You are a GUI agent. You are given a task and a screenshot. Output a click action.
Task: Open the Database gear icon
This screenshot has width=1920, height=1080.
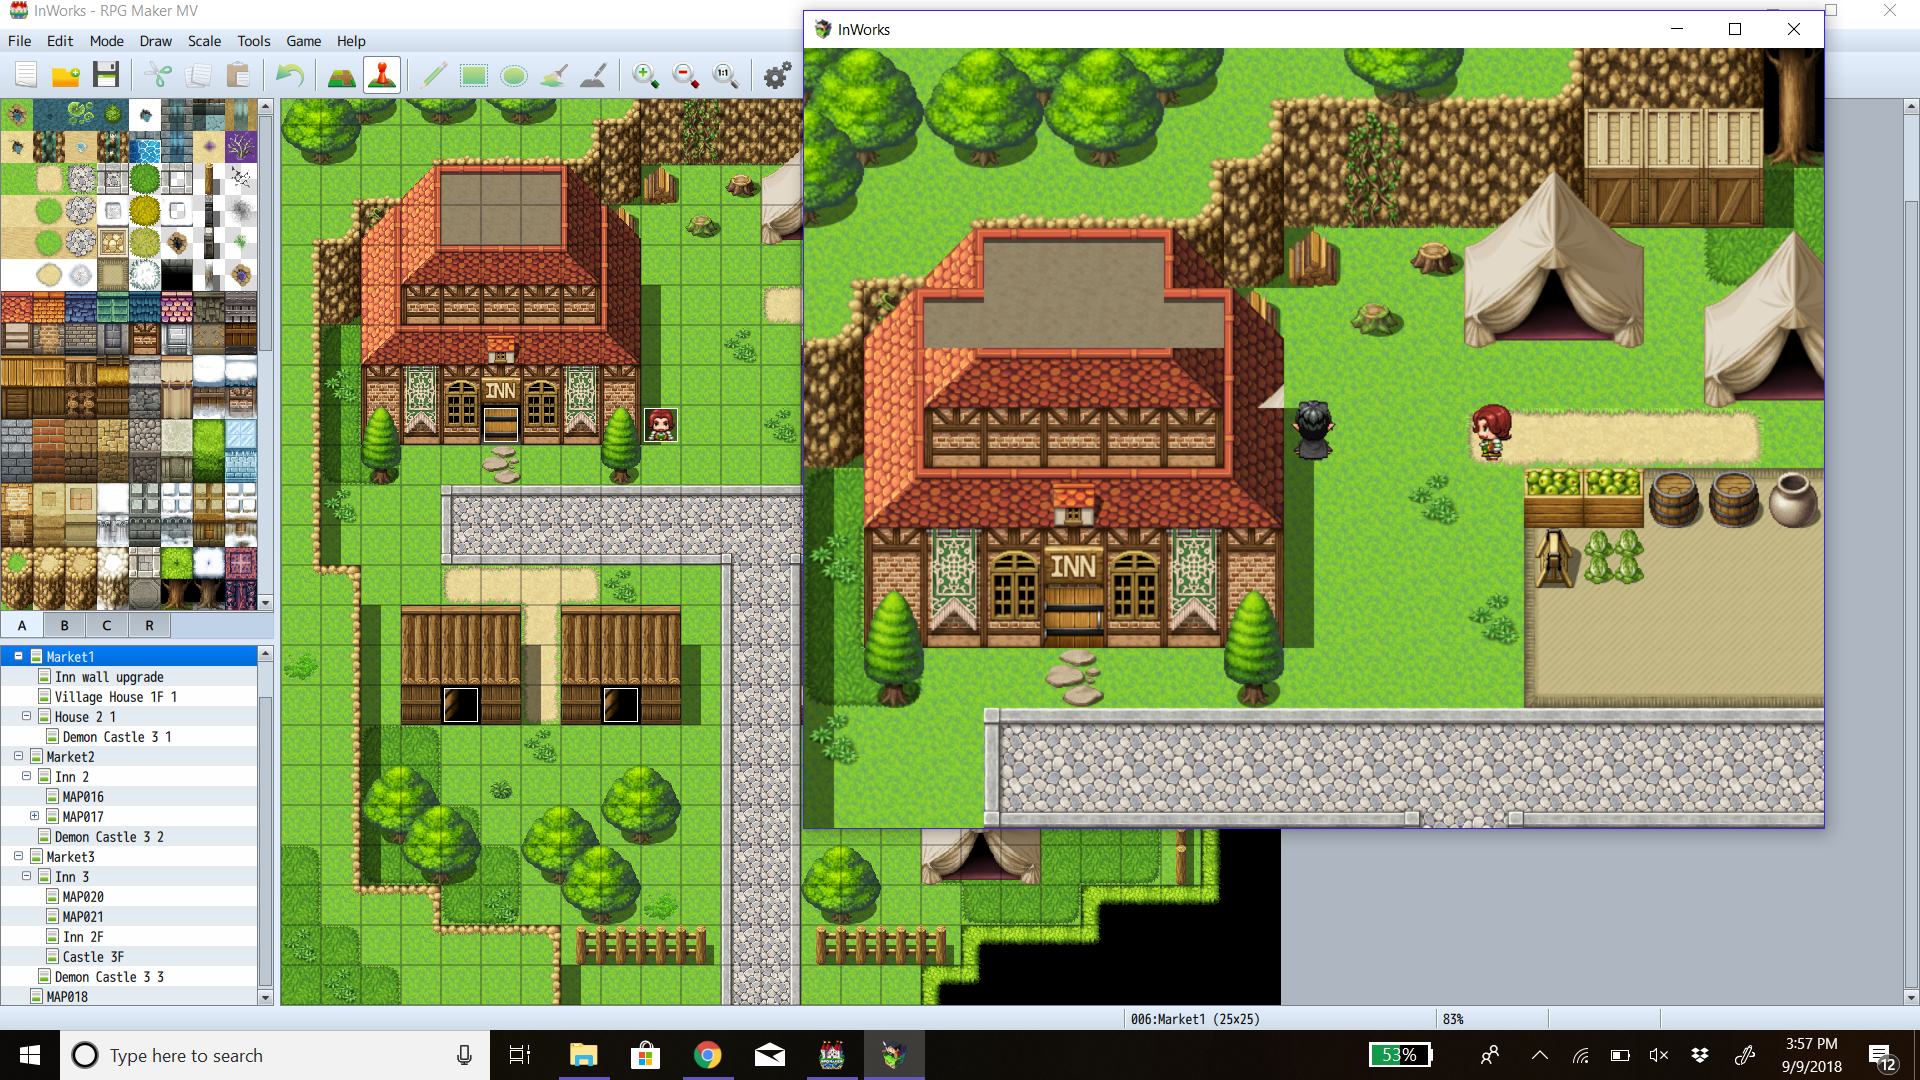pos(777,75)
